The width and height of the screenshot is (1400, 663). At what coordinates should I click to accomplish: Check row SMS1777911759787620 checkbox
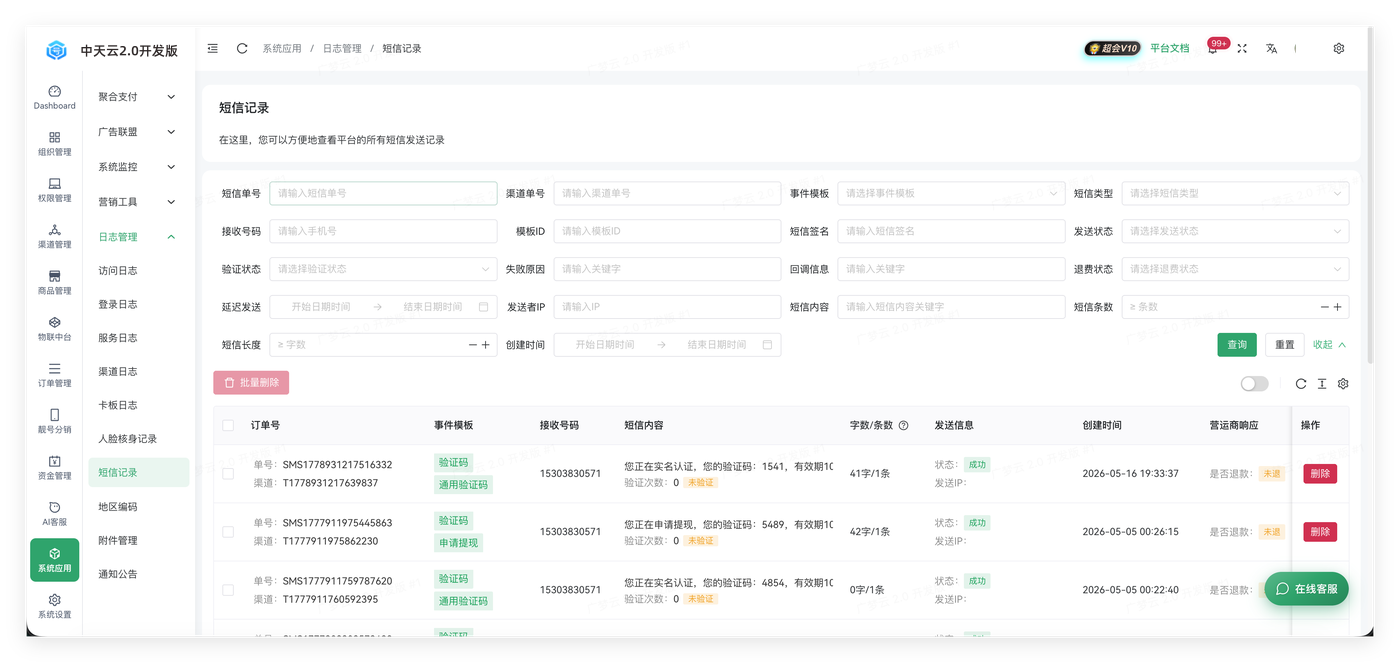pos(228,590)
